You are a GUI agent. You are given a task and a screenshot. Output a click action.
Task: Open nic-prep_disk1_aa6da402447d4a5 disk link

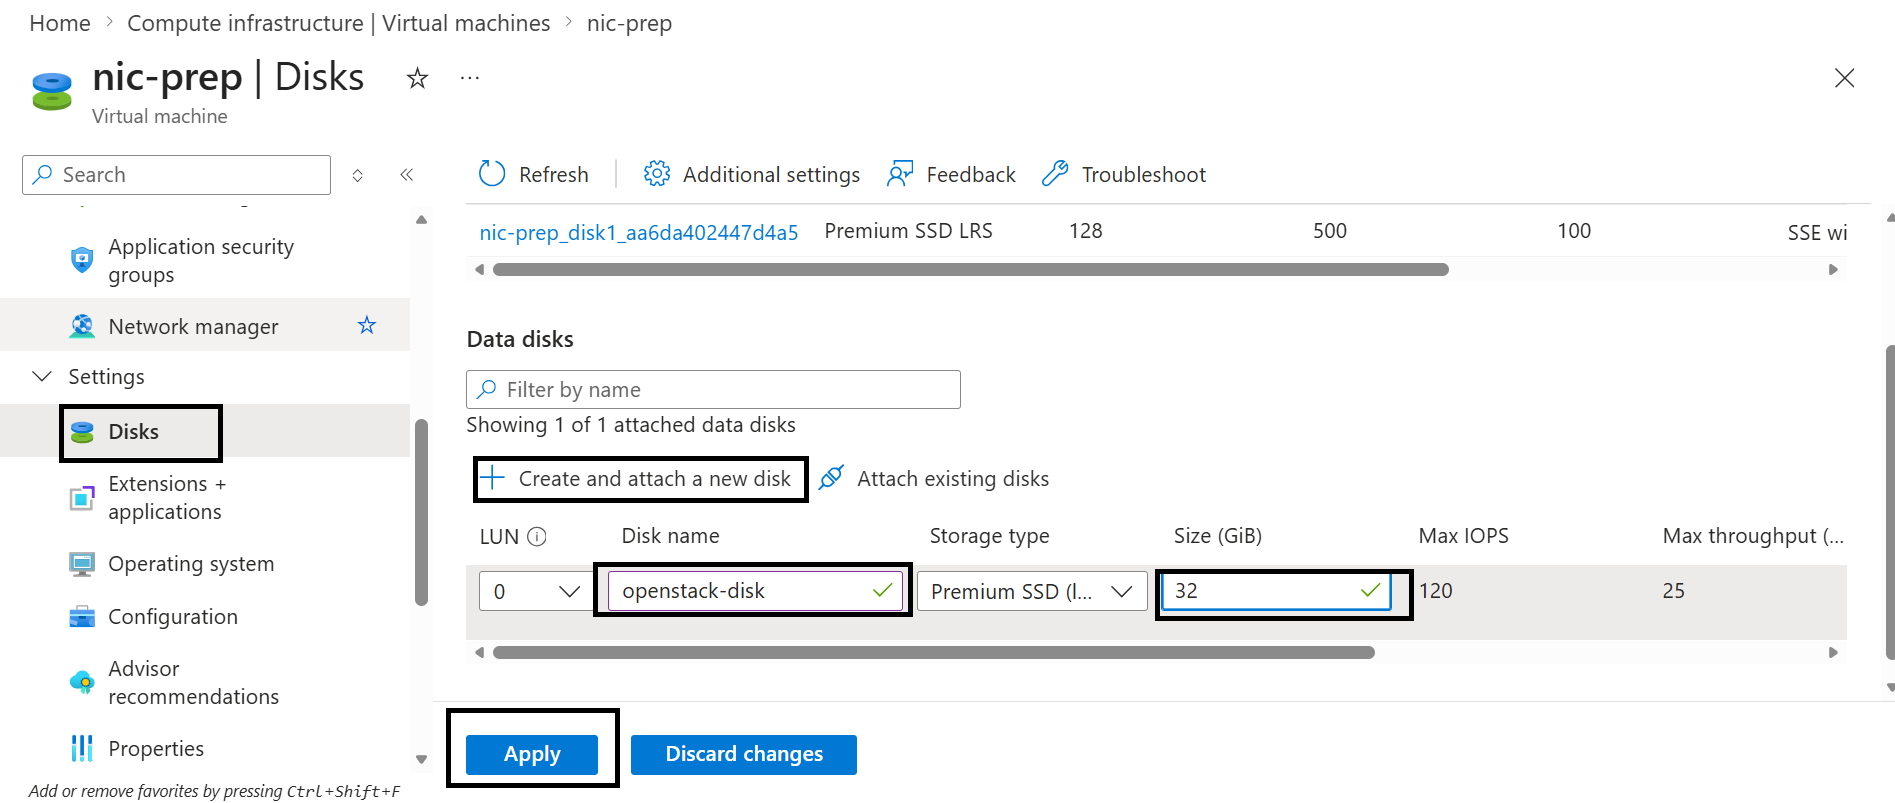coord(639,232)
